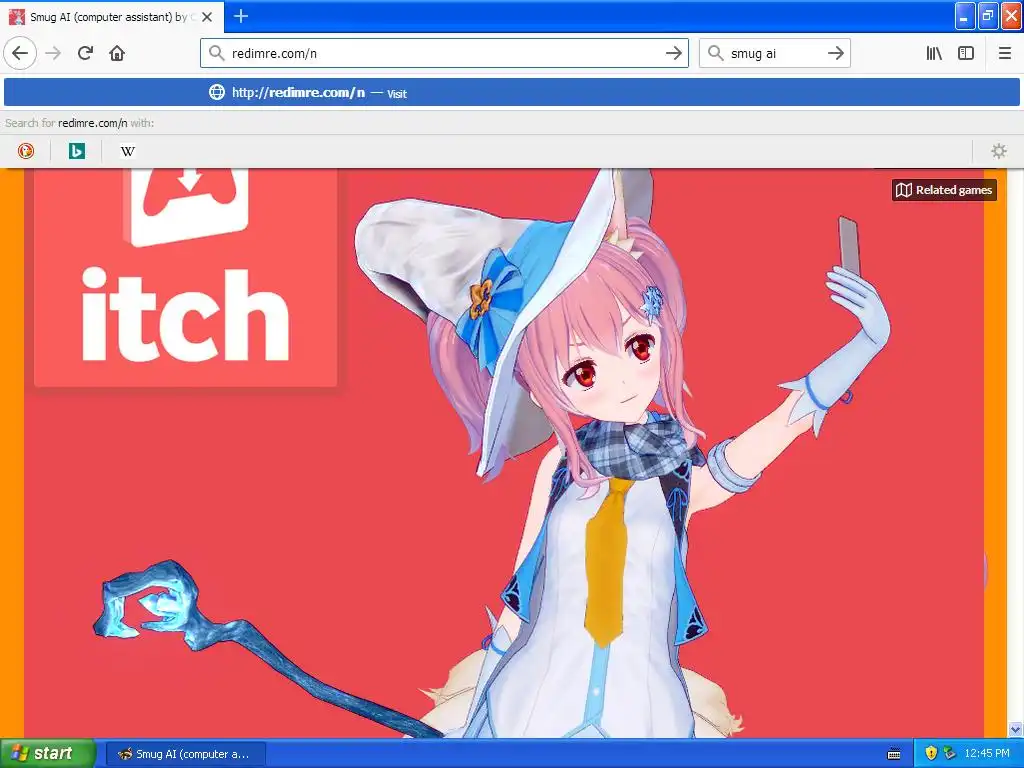Click the globe icon in URL suggestion
1024x768 pixels.
tap(217, 92)
